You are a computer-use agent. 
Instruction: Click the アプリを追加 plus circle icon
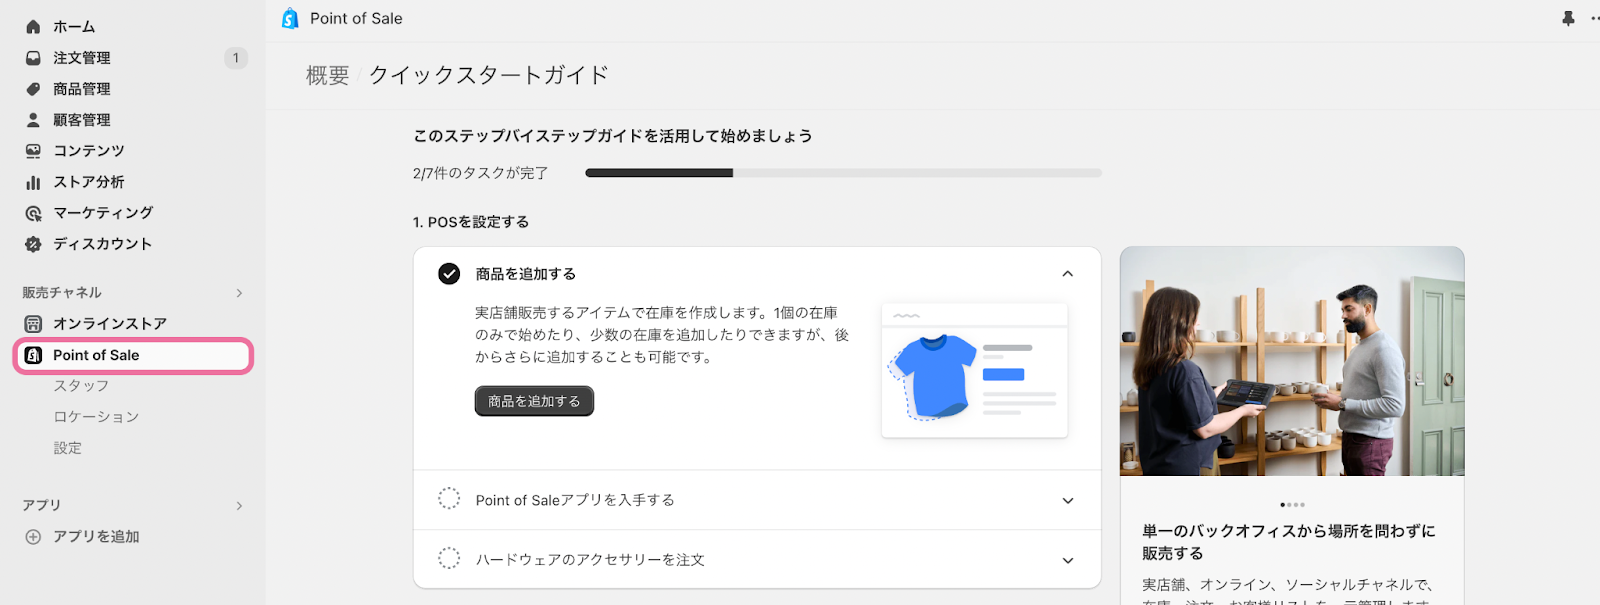(33, 537)
